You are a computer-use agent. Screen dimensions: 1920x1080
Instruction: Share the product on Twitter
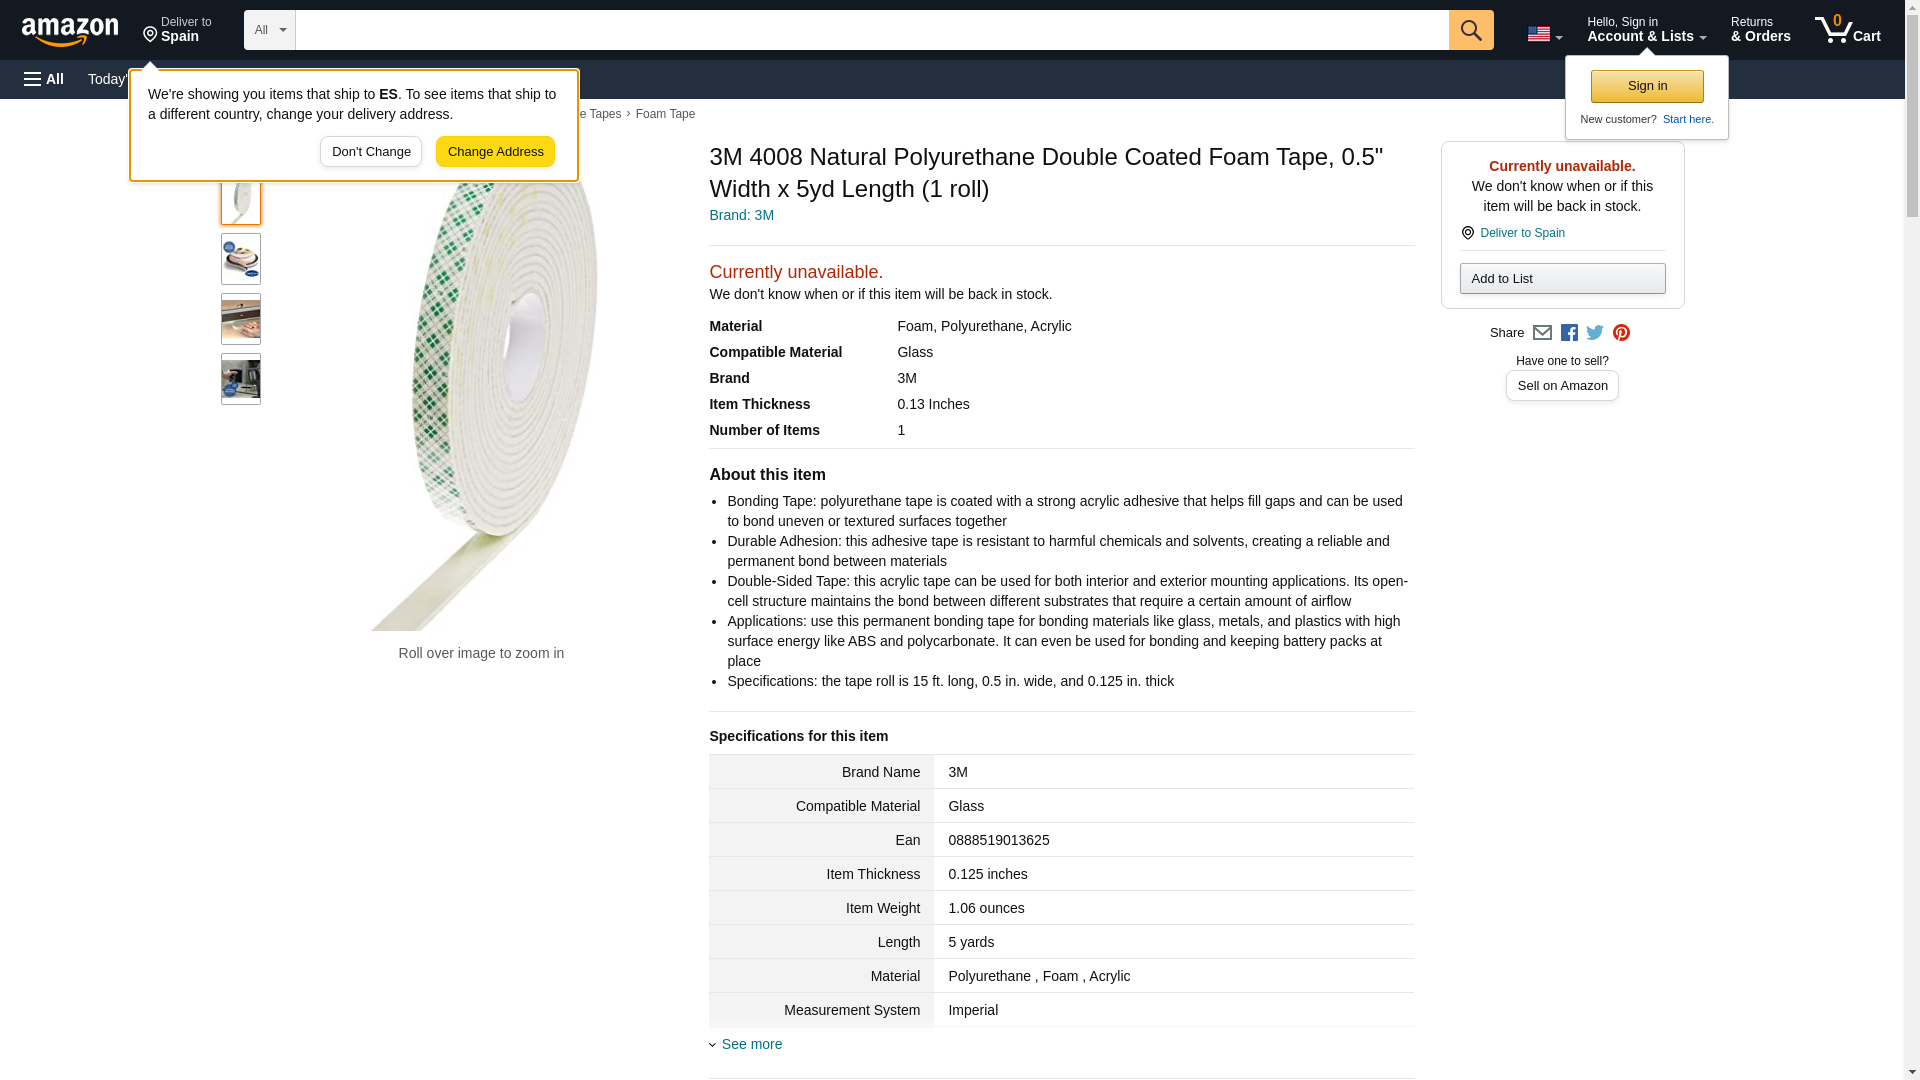click(1595, 333)
